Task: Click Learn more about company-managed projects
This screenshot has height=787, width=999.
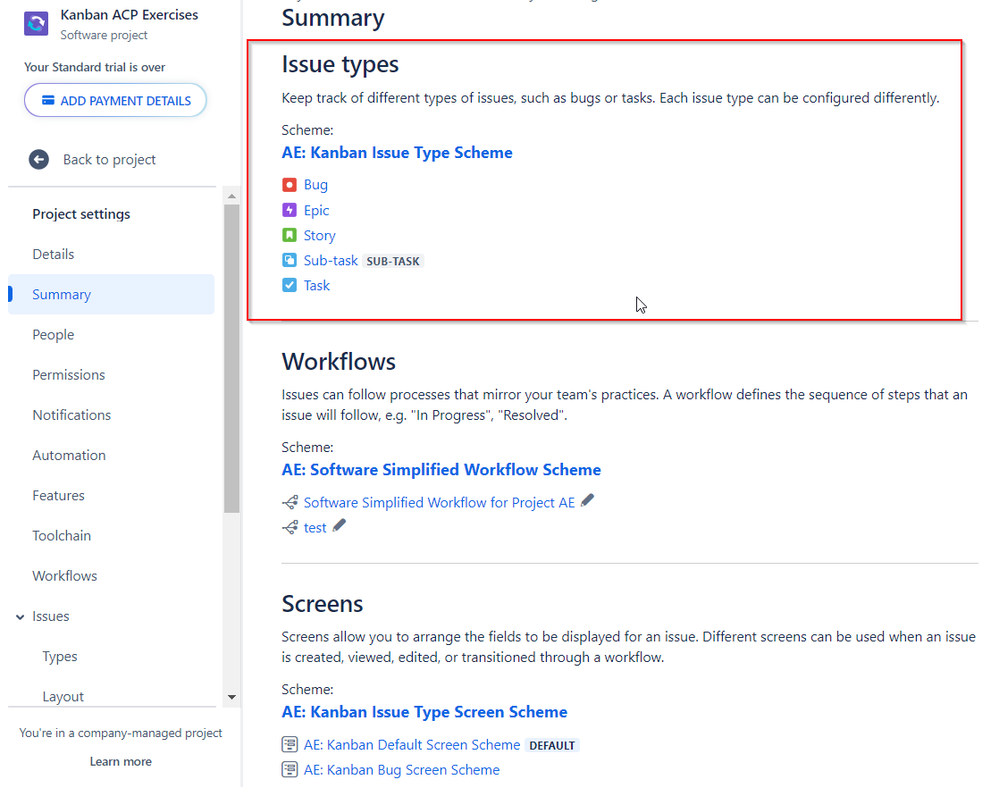Action: point(120,761)
